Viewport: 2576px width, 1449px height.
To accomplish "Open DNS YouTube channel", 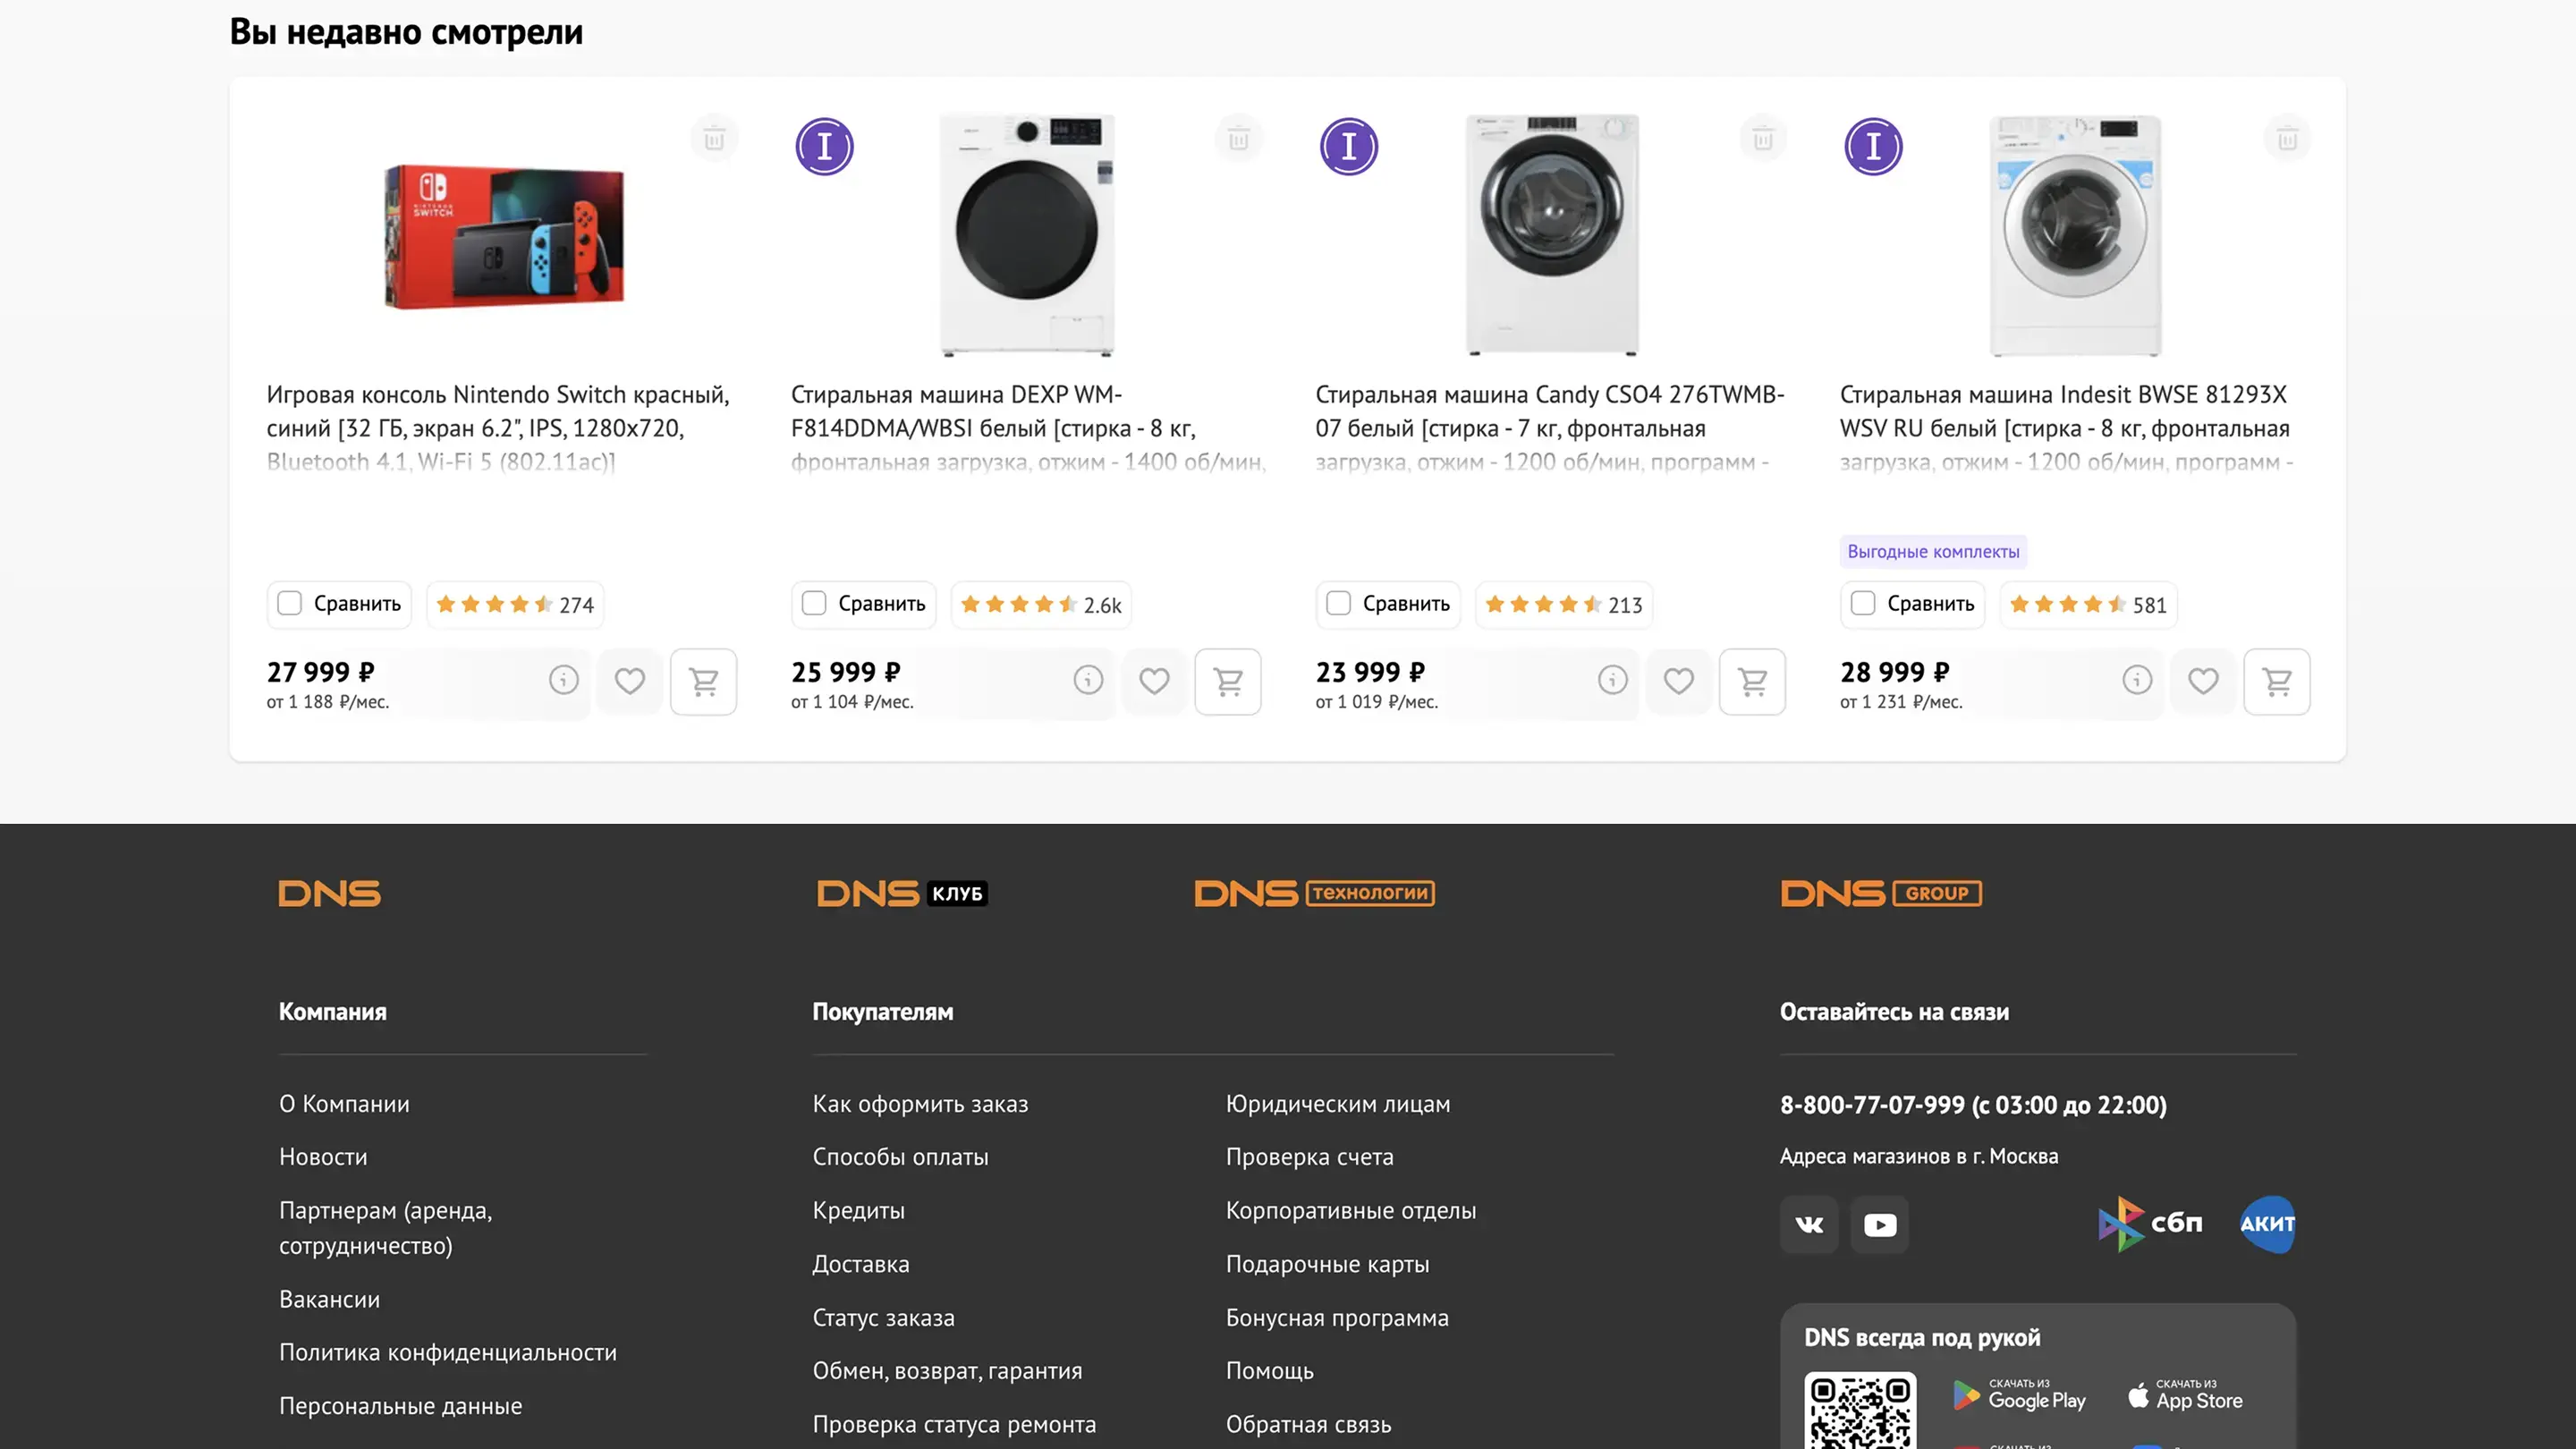I will tap(1879, 1225).
